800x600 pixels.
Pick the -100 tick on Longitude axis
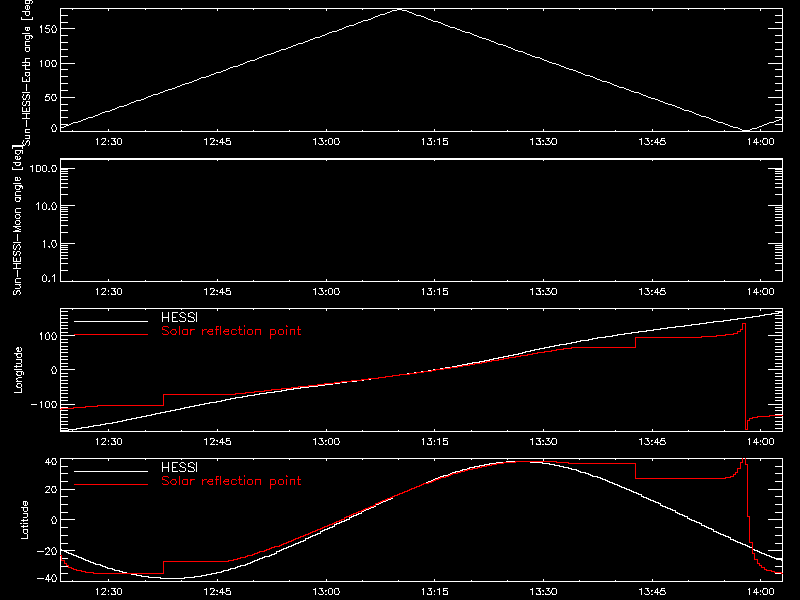click(44, 405)
